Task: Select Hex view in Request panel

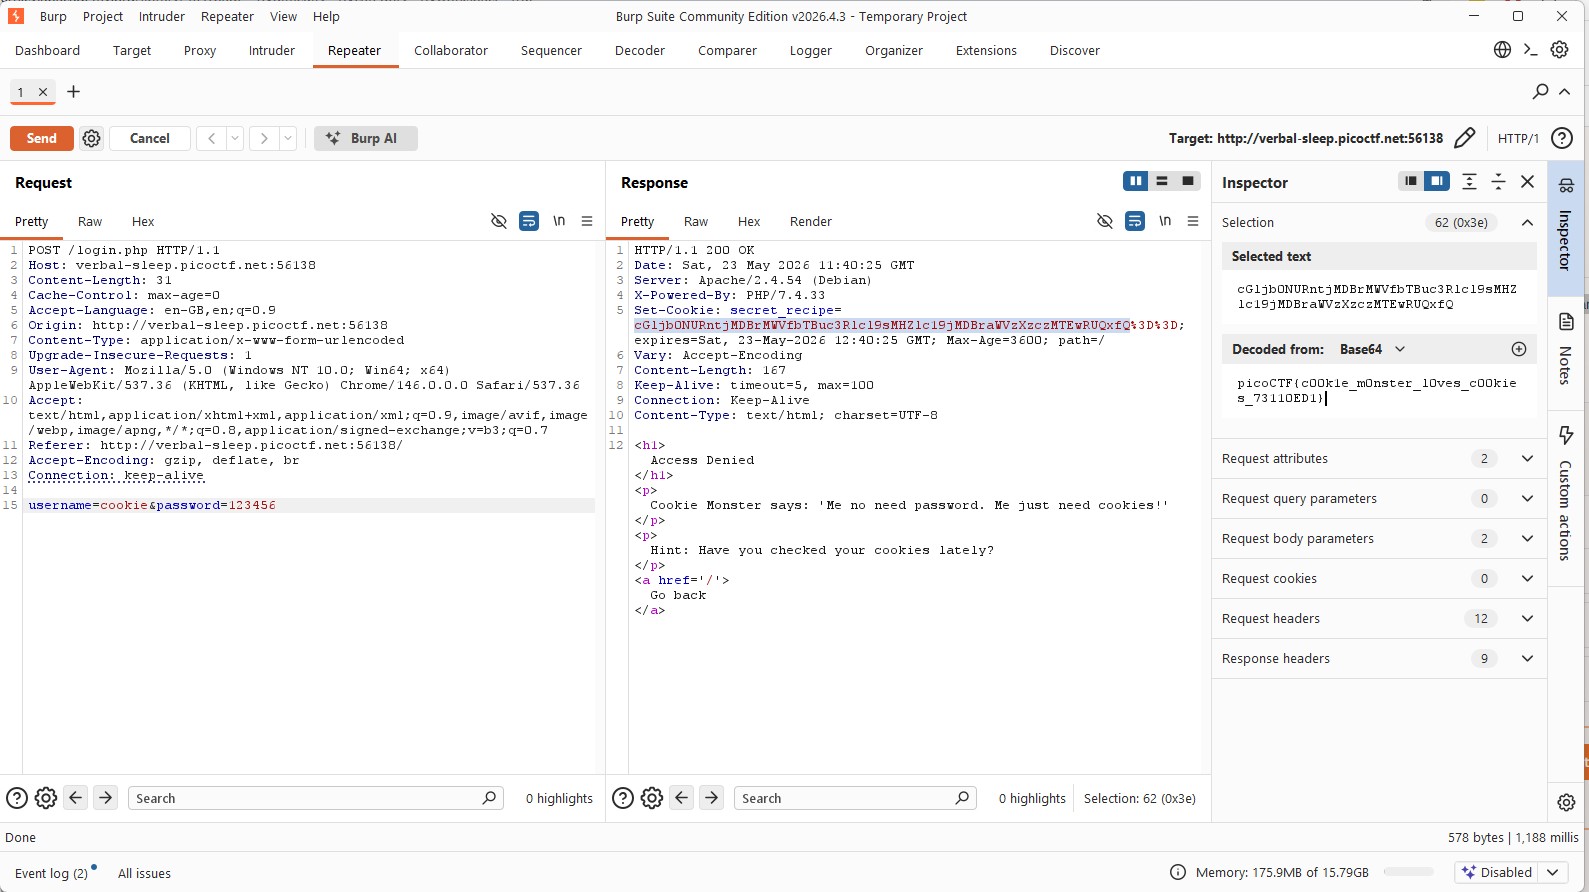Action: click(143, 221)
